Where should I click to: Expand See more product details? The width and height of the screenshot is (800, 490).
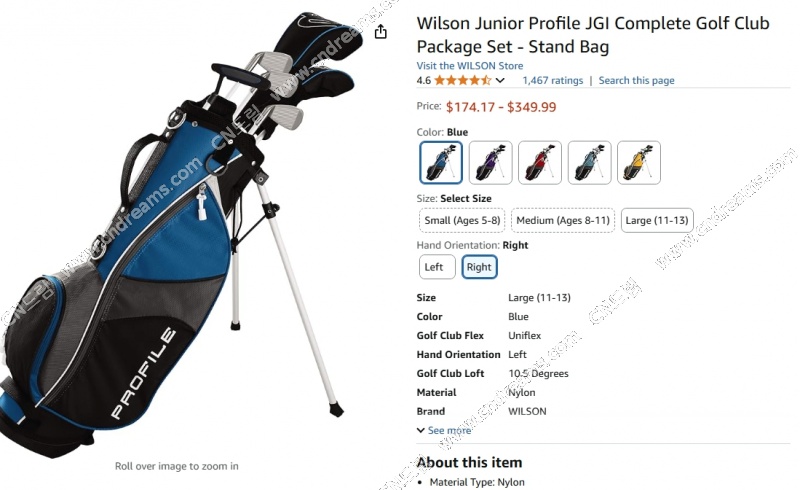tap(444, 430)
